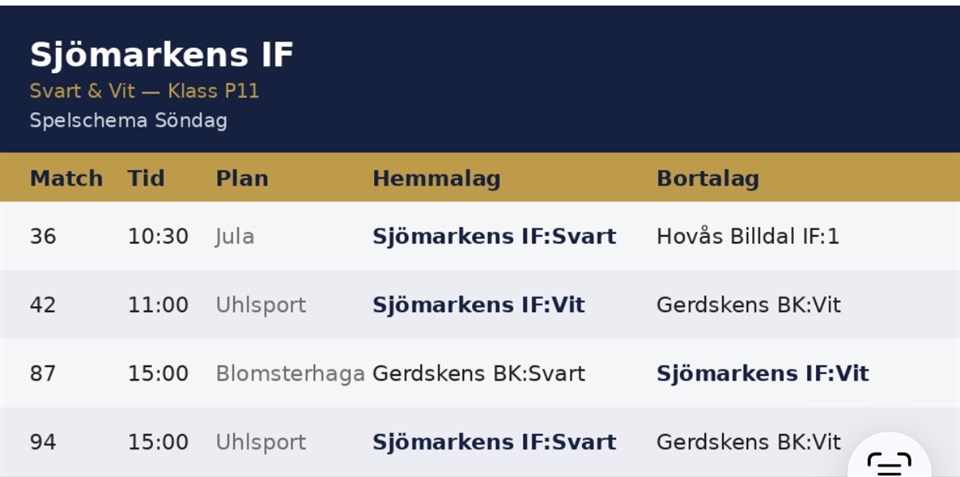Image resolution: width=960 pixels, height=477 pixels.
Task: Click the Sjömarkens IF page title
Action: point(162,54)
